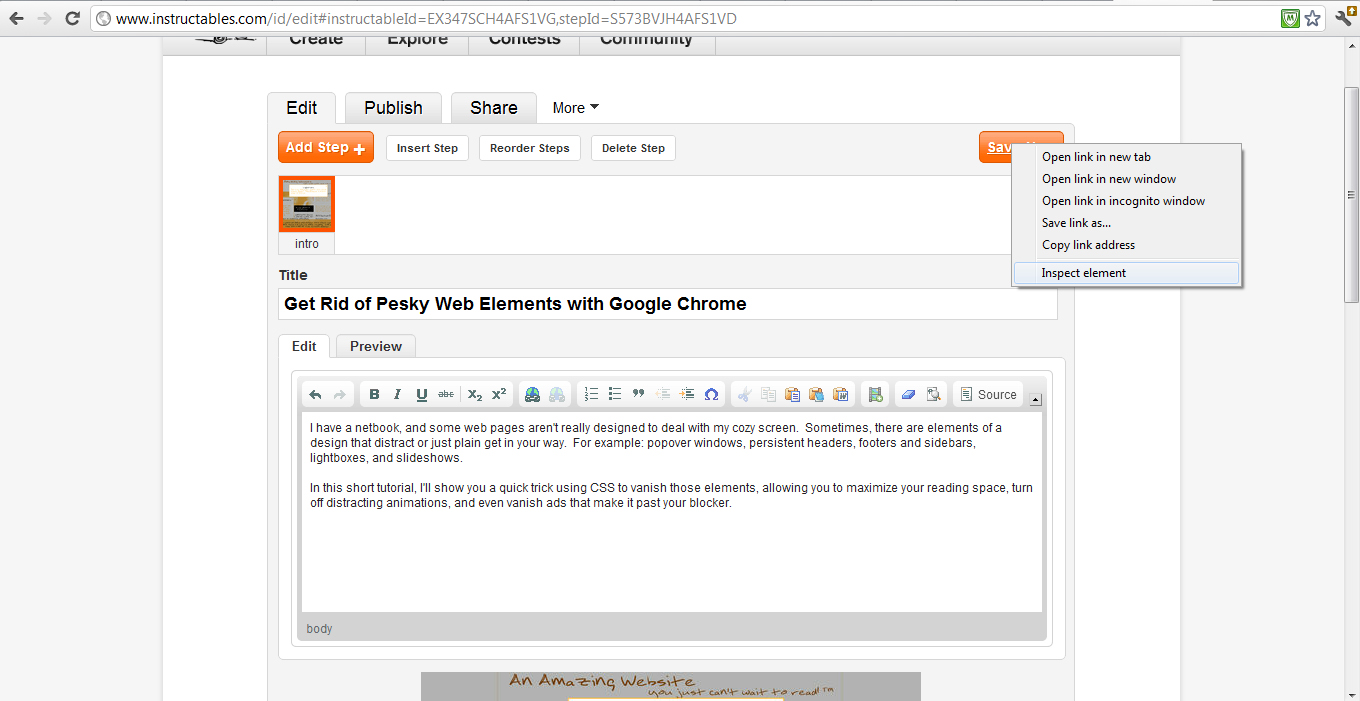
Task: Click the Delete Step button
Action: pyautogui.click(x=634, y=148)
